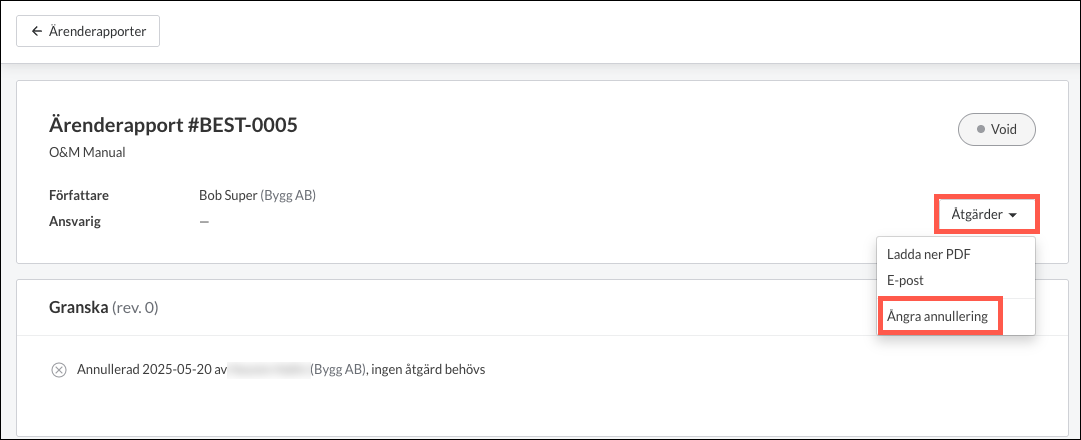The height and width of the screenshot is (440, 1081).
Task: Select Ladda ner PDF from menu
Action: coord(929,254)
